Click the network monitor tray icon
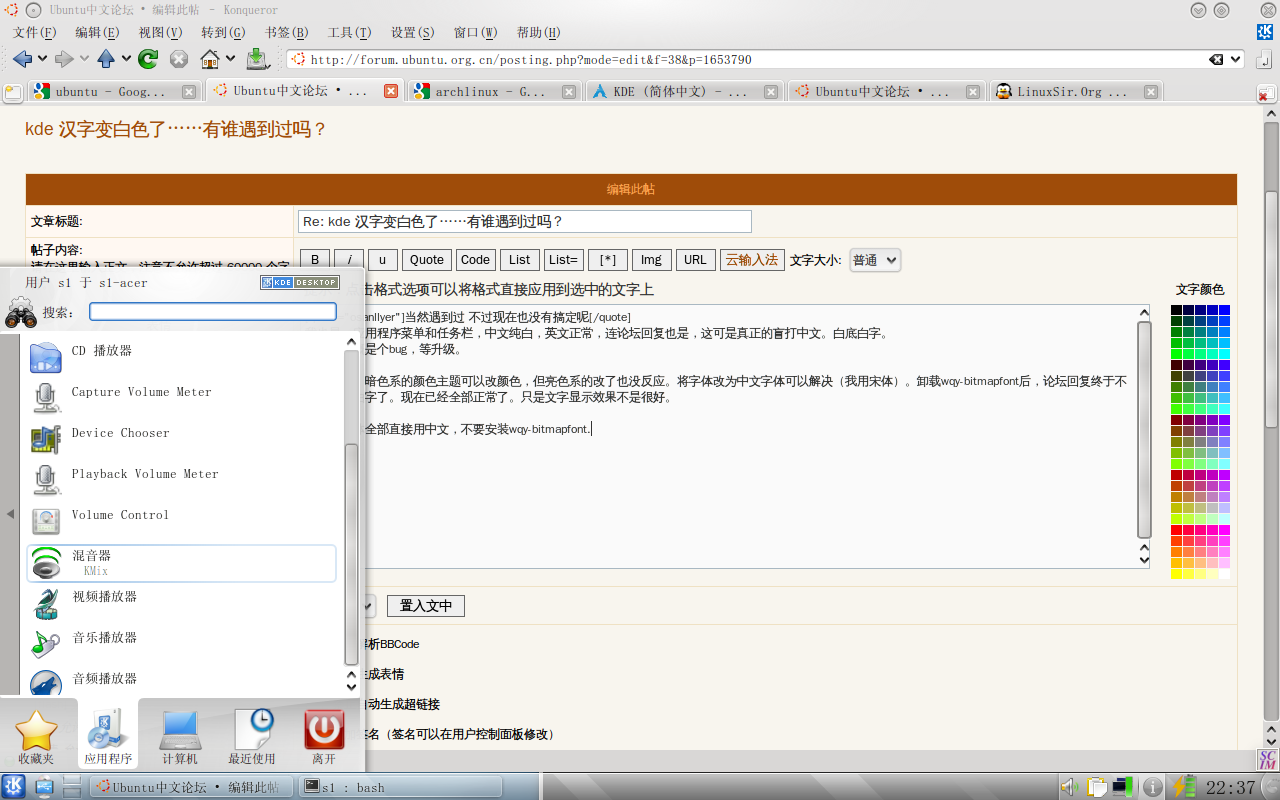1280x800 pixels. click(1124, 787)
